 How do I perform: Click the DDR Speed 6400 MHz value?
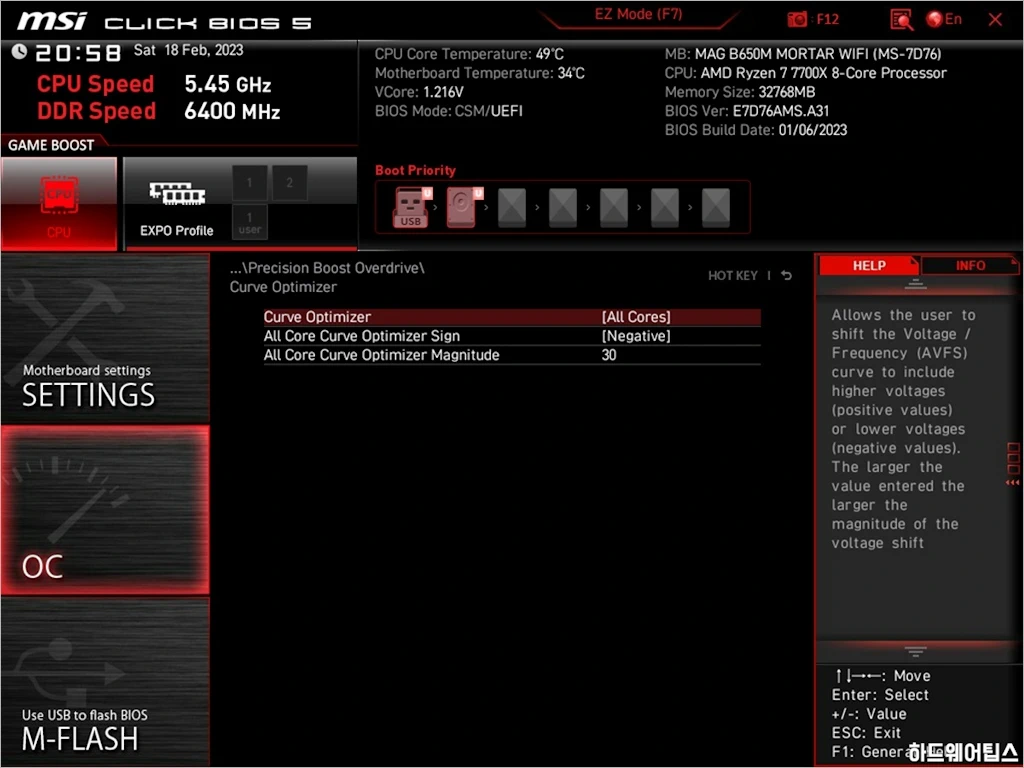[x=232, y=111]
